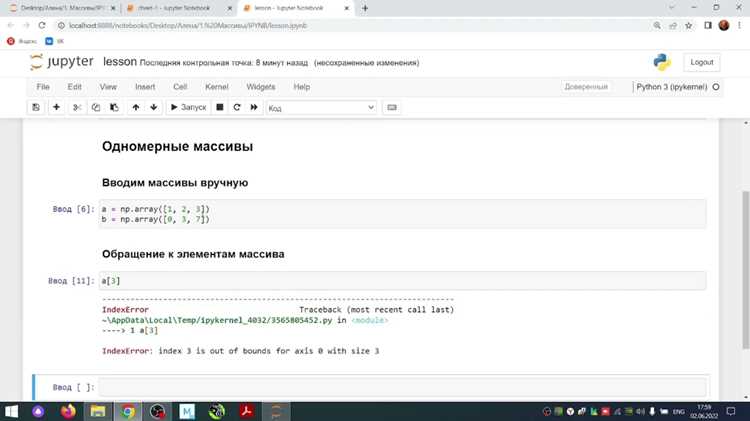The image size is (750, 421).
Task: Open the File menu
Action: click(x=43, y=87)
